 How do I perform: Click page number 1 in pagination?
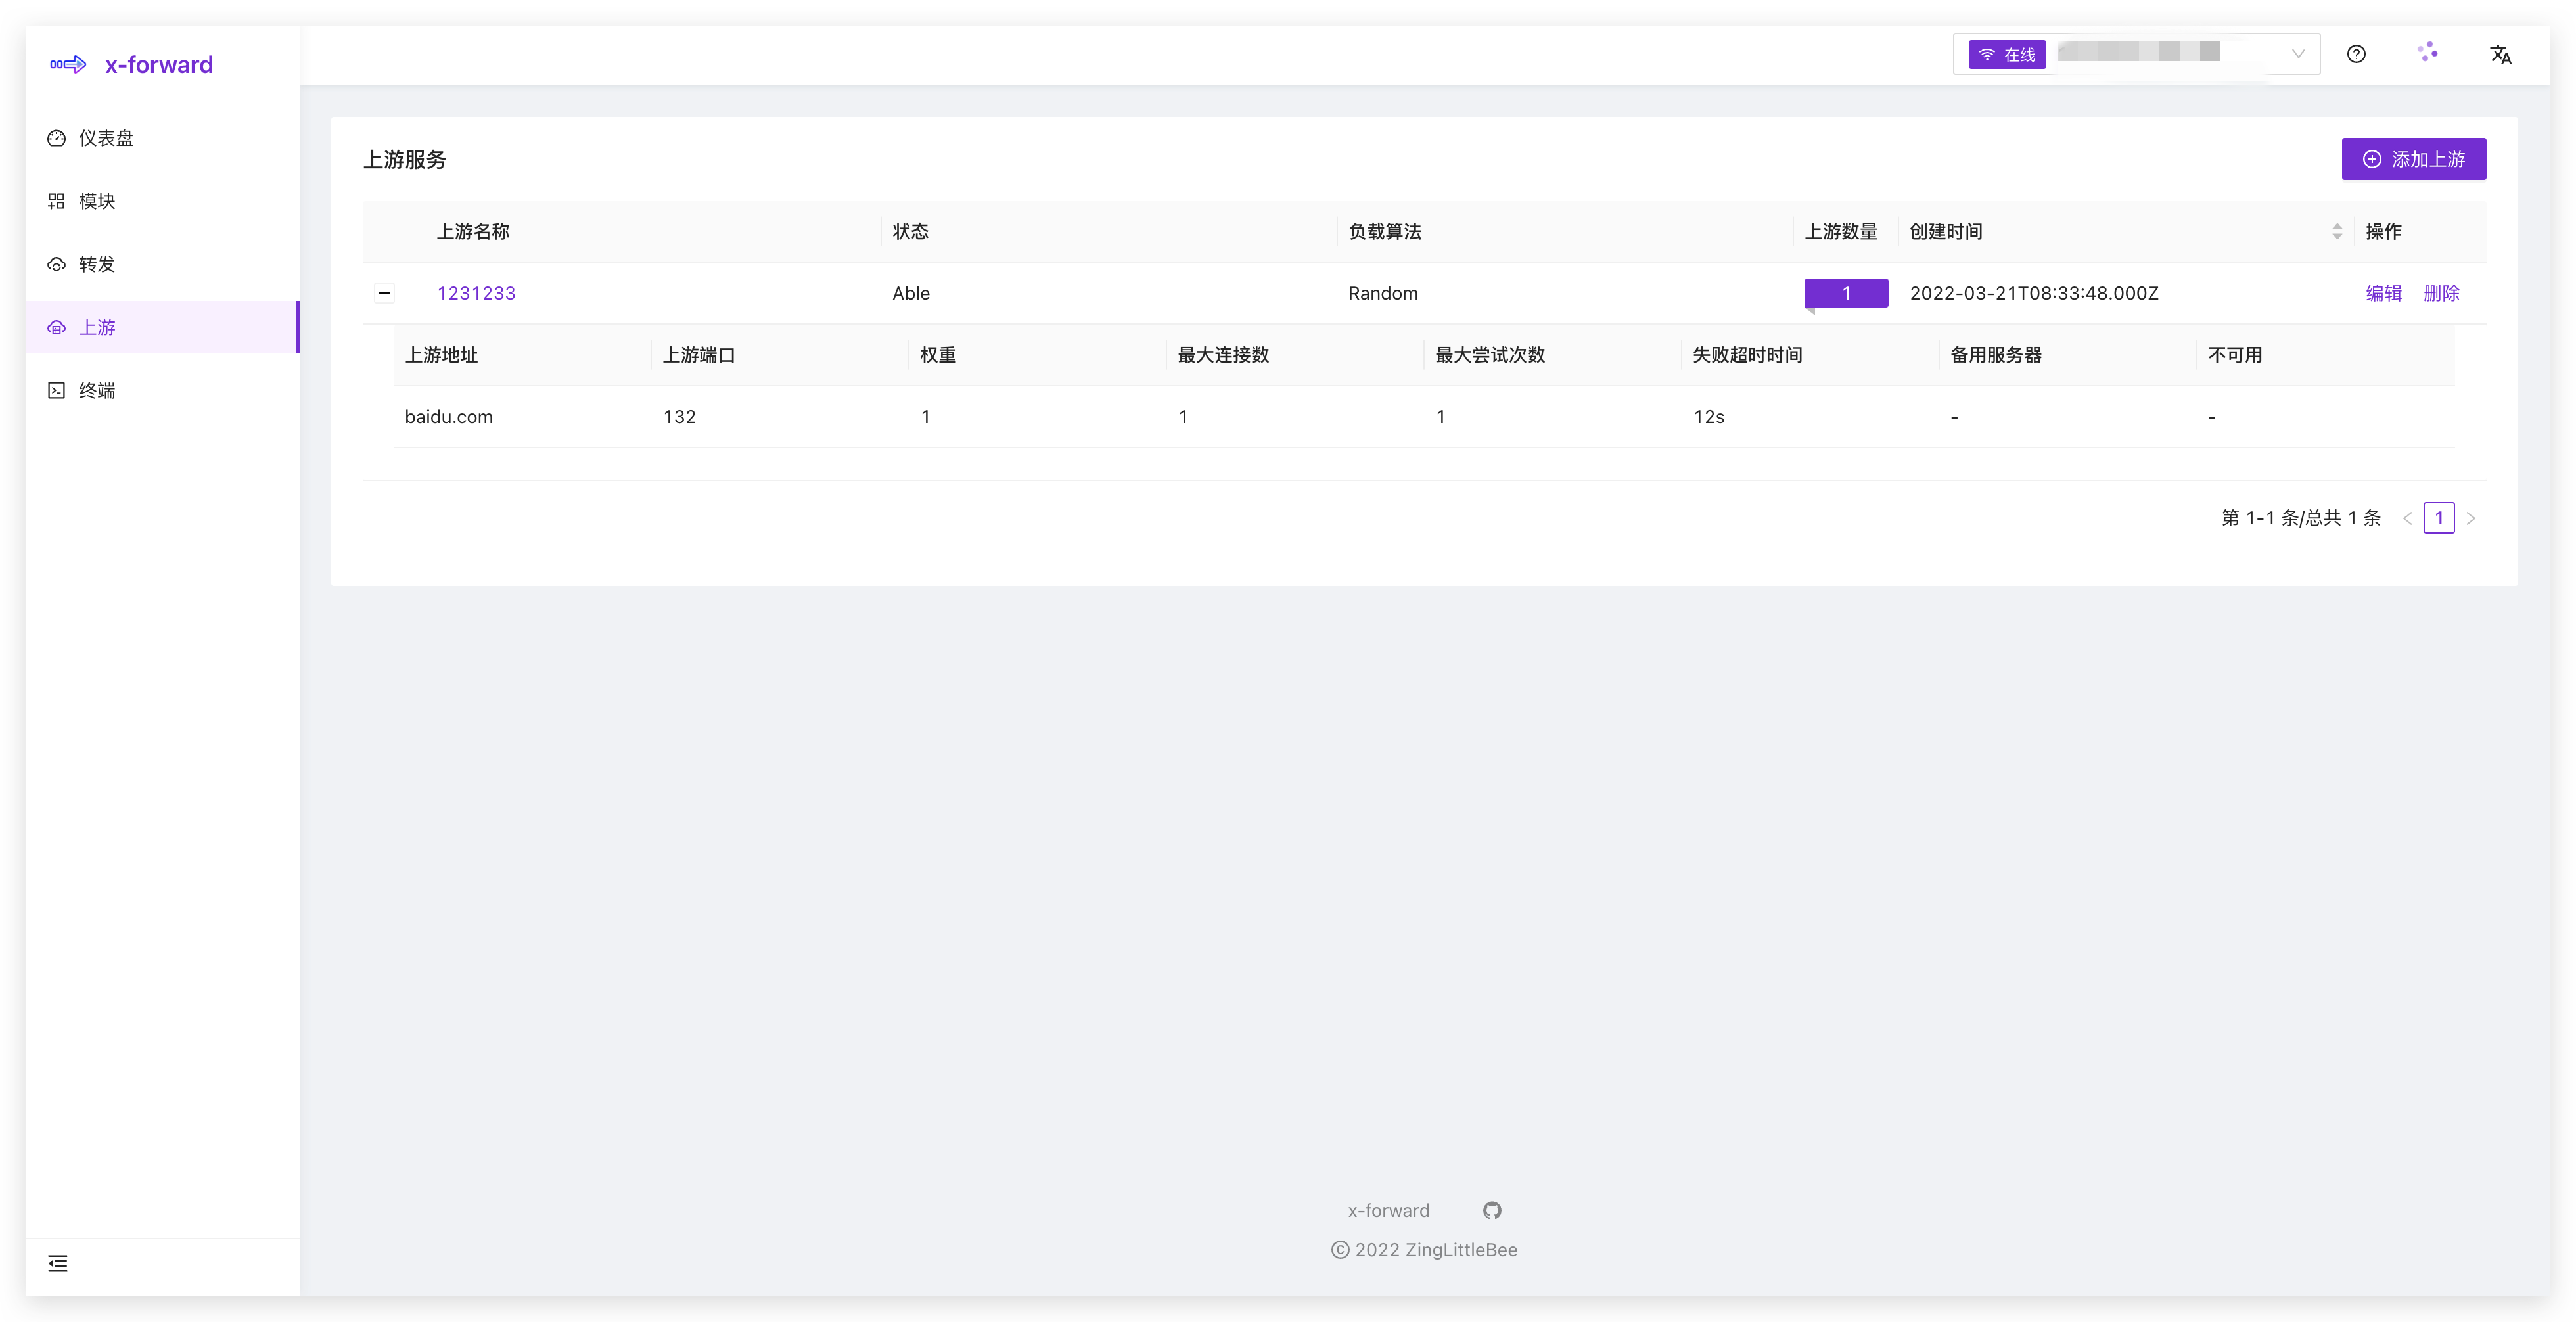point(2438,518)
